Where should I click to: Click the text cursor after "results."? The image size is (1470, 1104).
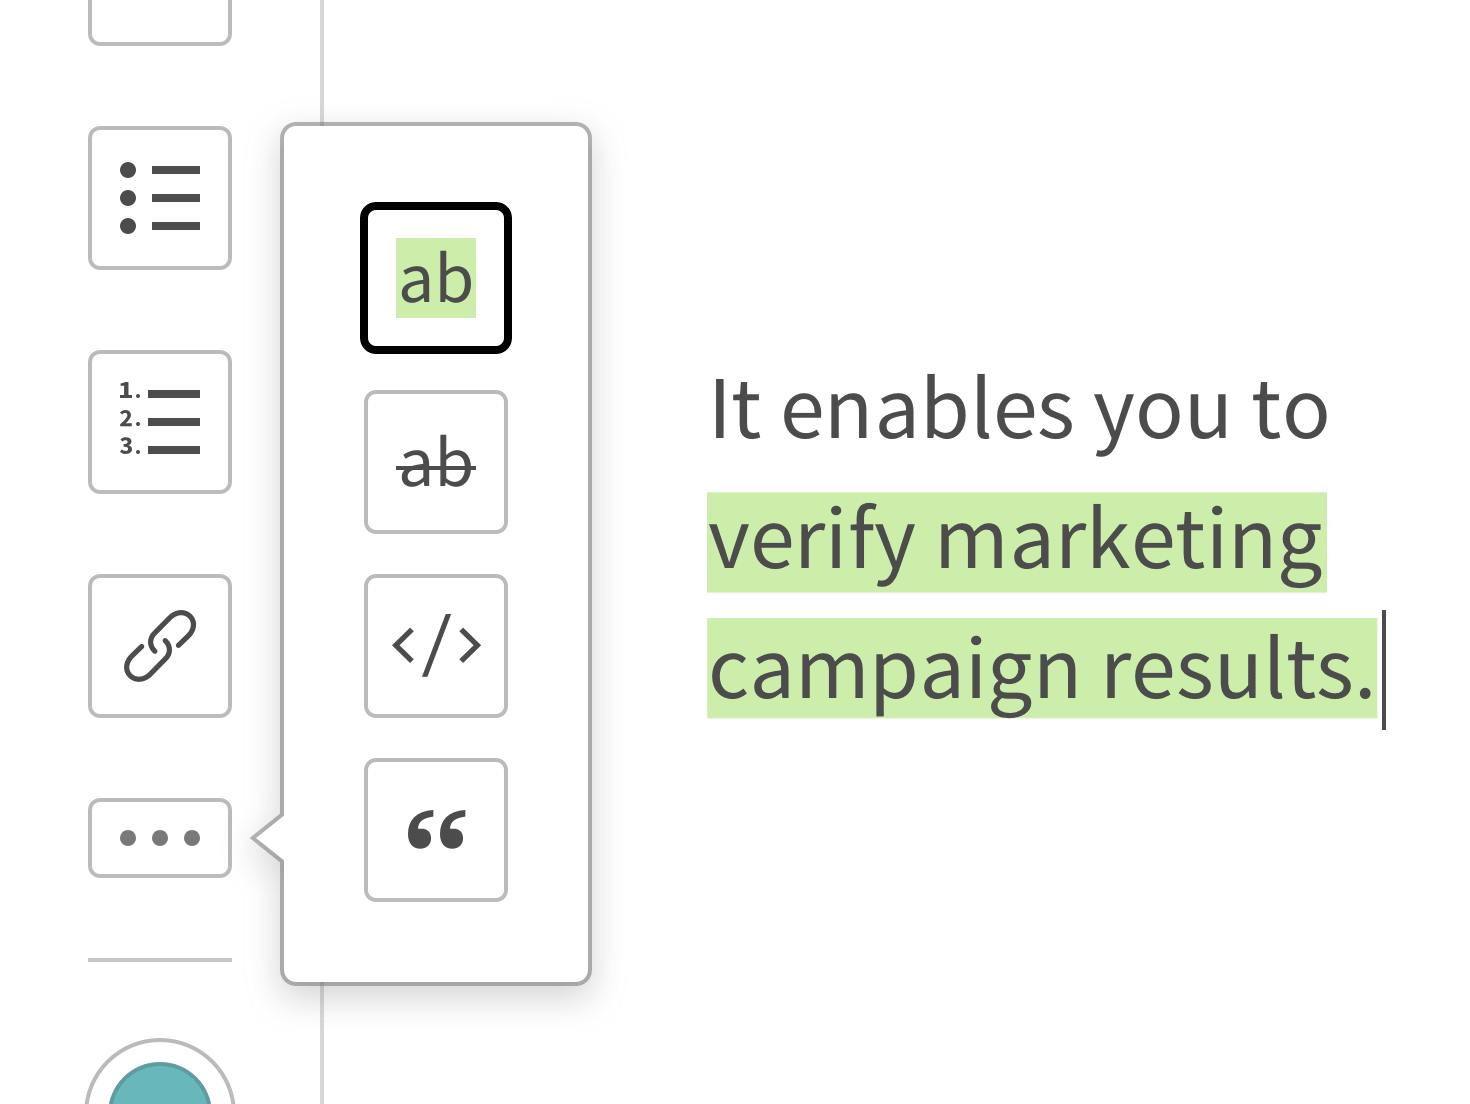(1384, 669)
